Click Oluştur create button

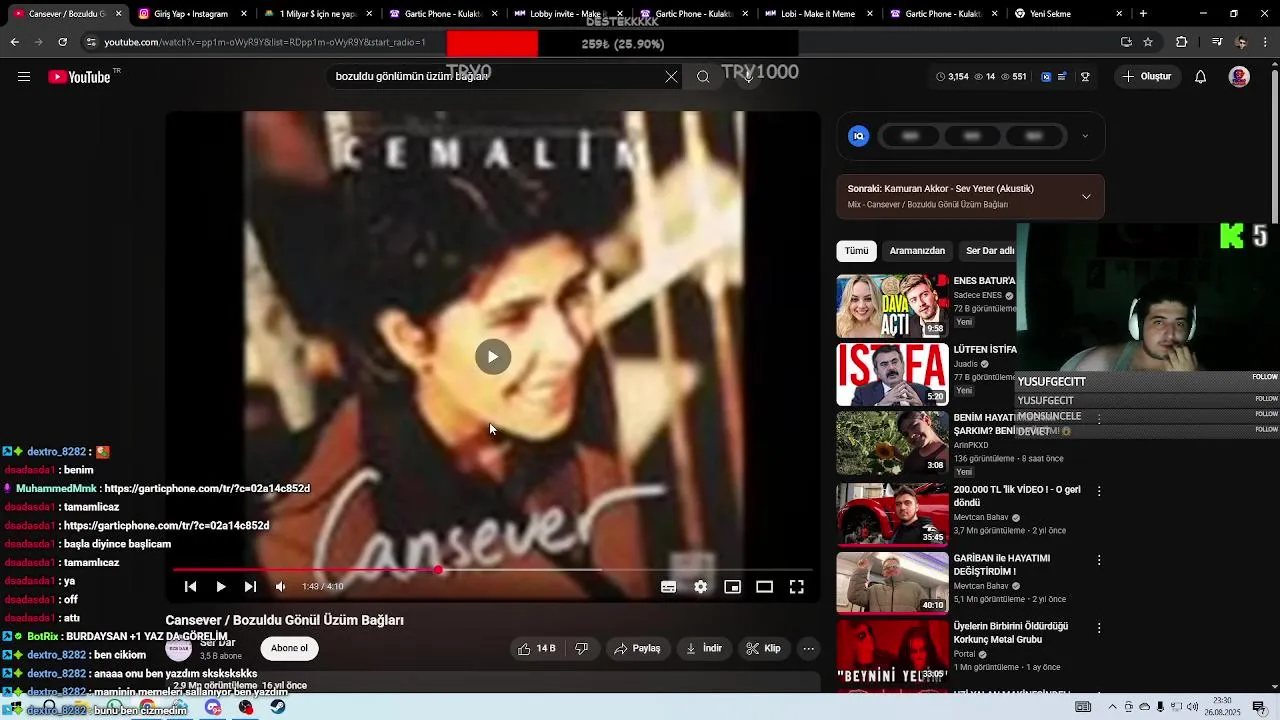[1146, 77]
